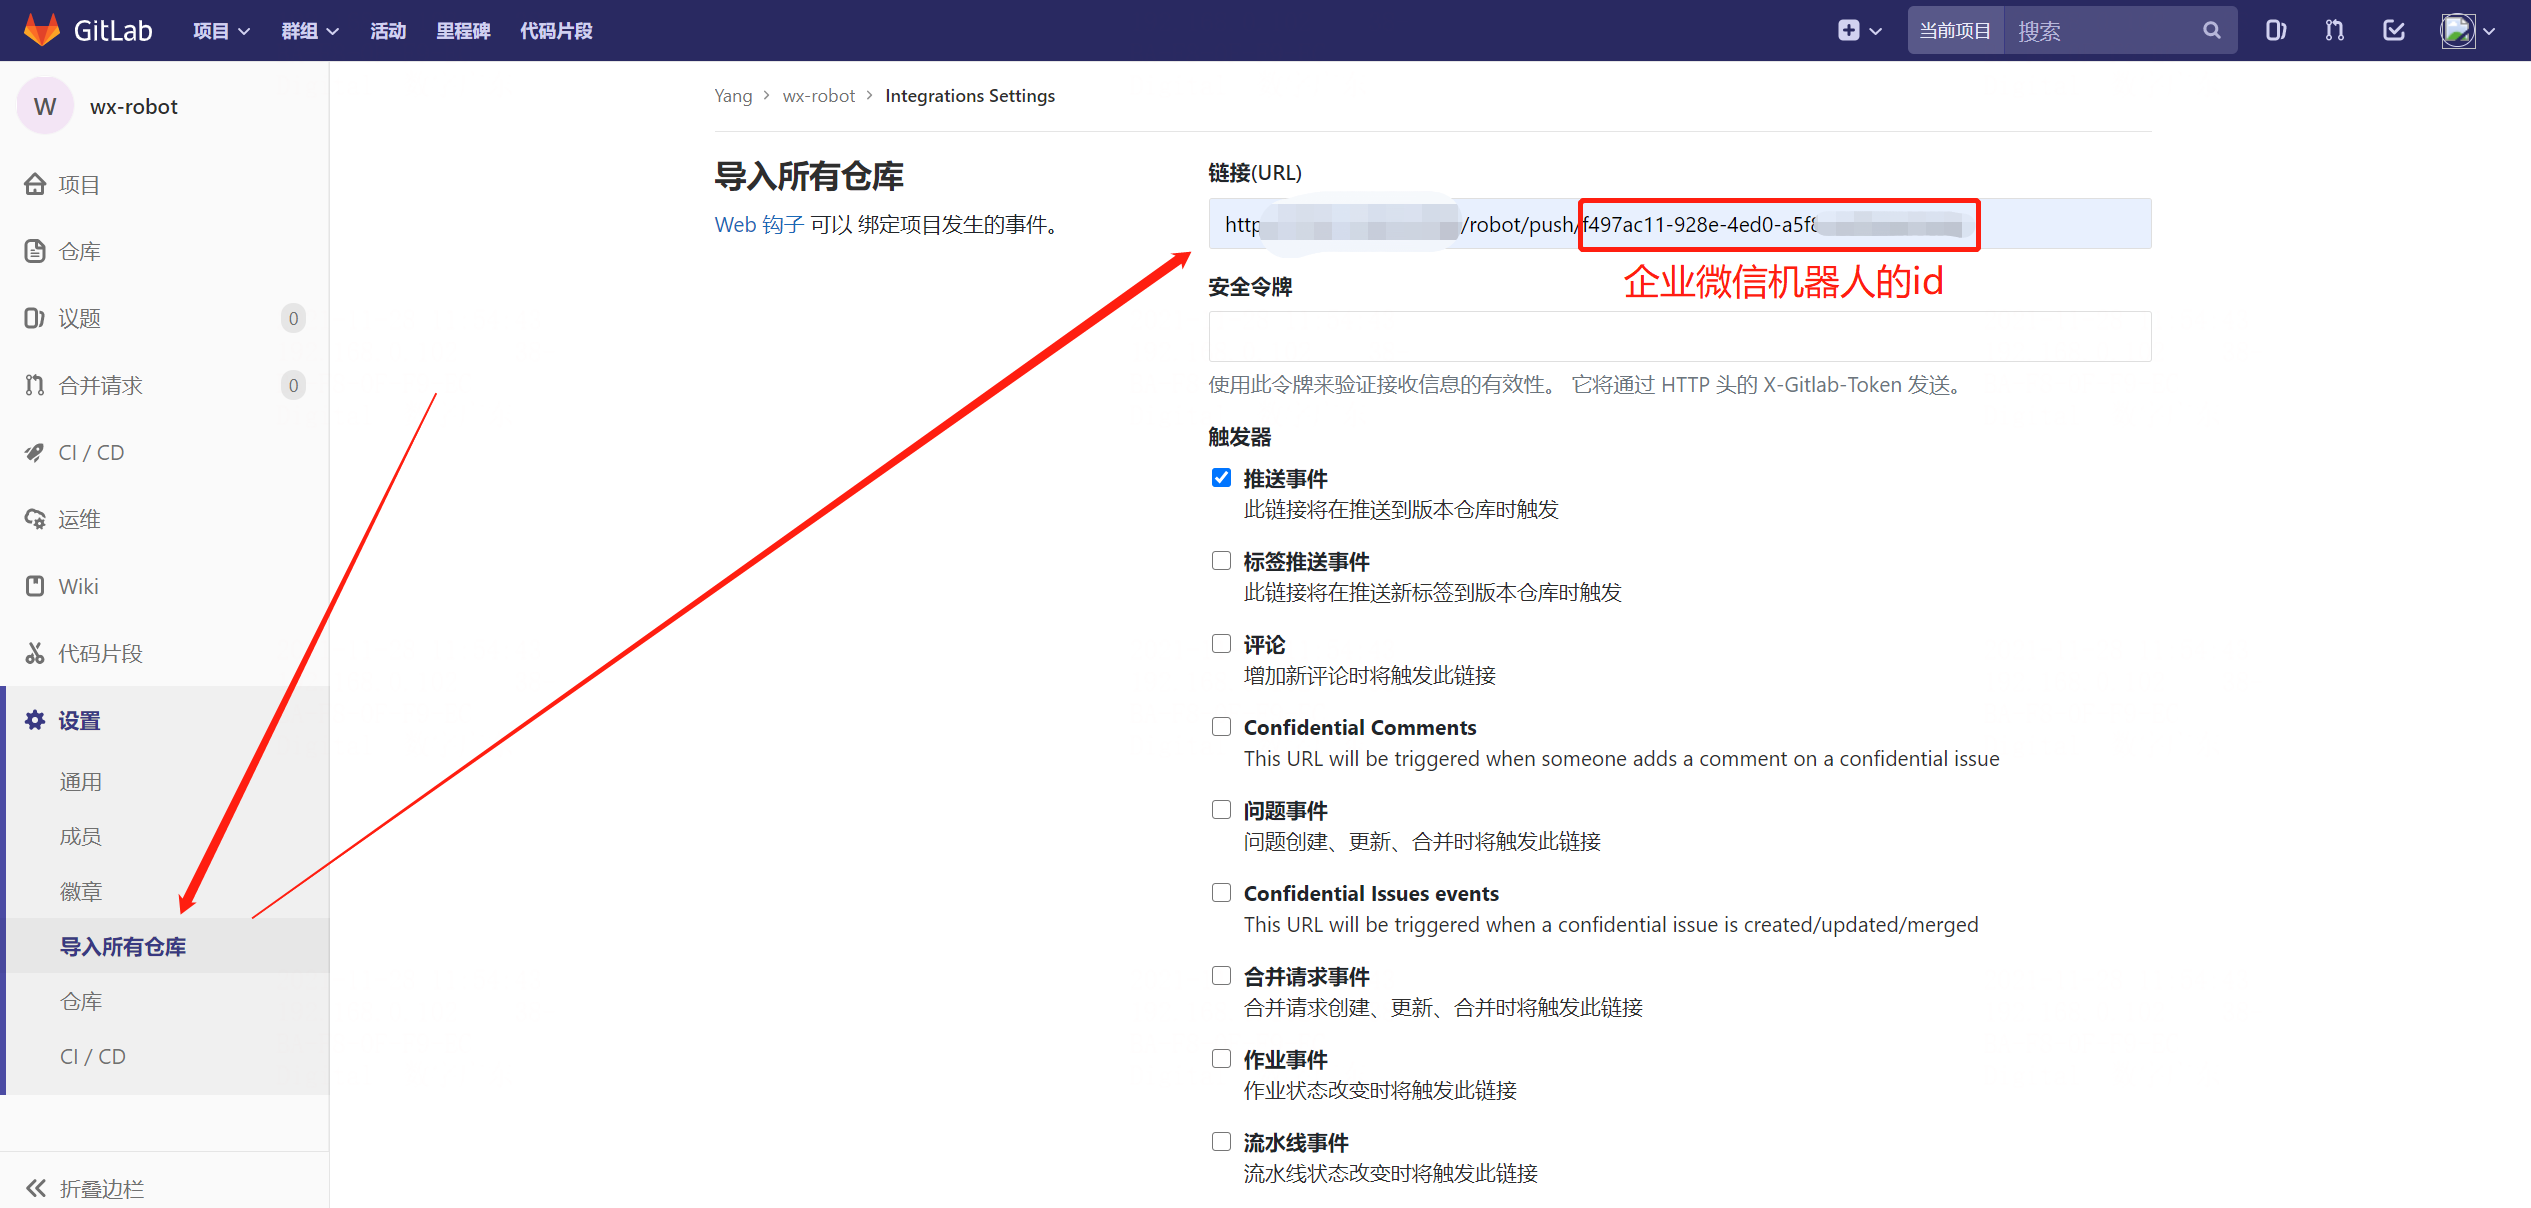Open CI / CD rocket sidebar item
The height and width of the screenshot is (1208, 2531).
pos(91,452)
